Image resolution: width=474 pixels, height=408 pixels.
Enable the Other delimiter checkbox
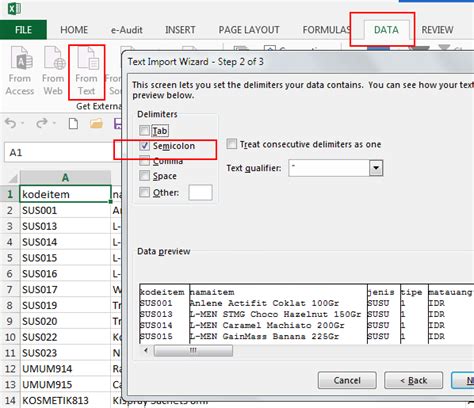coord(144,192)
